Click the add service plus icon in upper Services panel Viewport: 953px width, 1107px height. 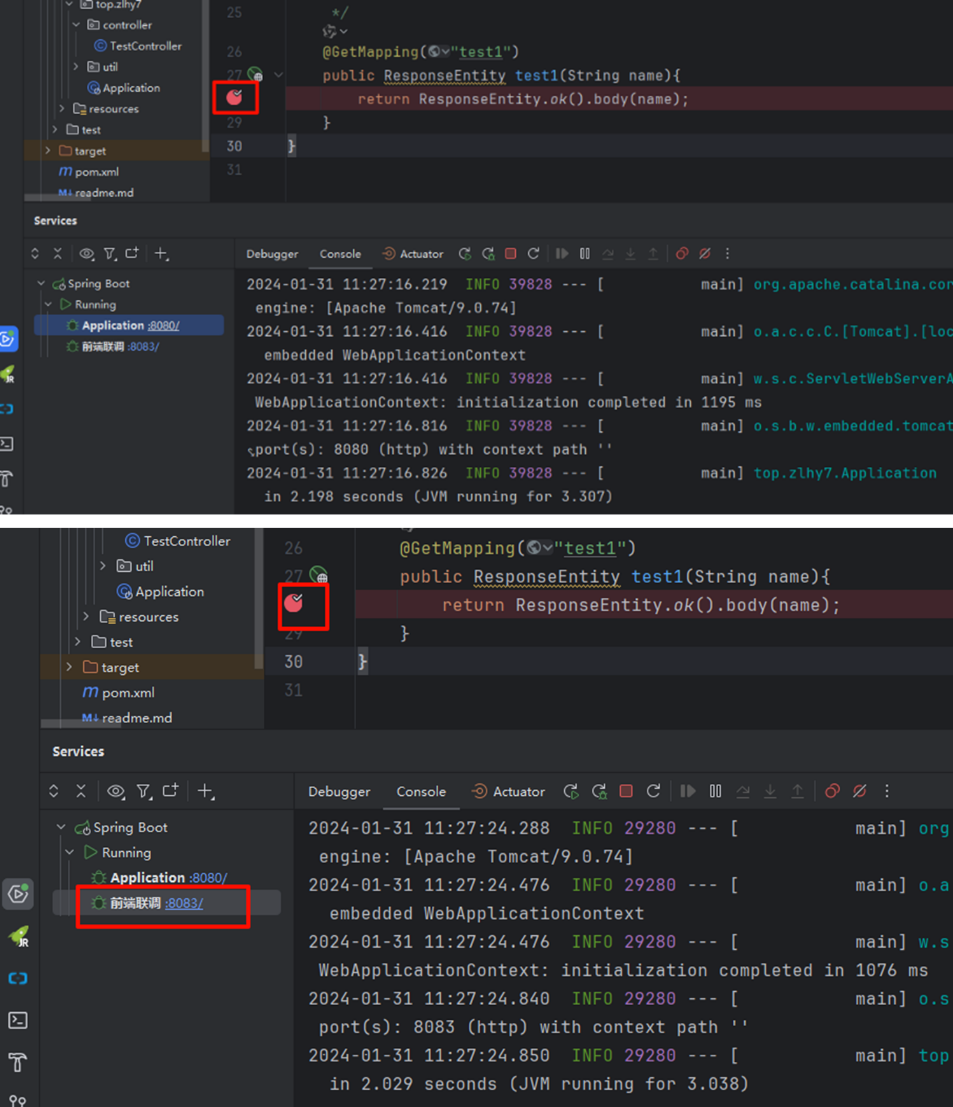(161, 254)
